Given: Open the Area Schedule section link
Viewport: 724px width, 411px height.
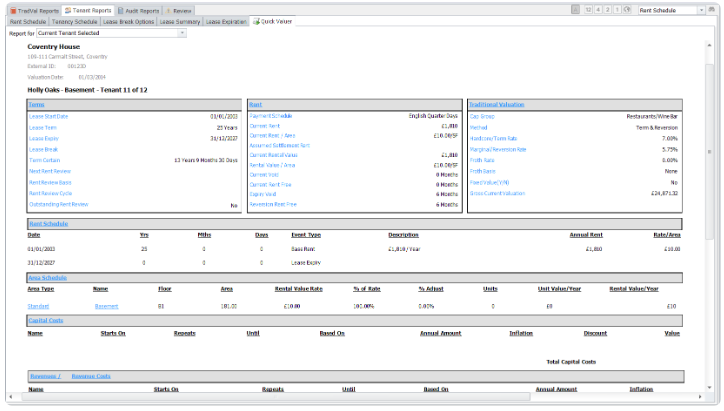Looking at the screenshot, I should (48, 277).
